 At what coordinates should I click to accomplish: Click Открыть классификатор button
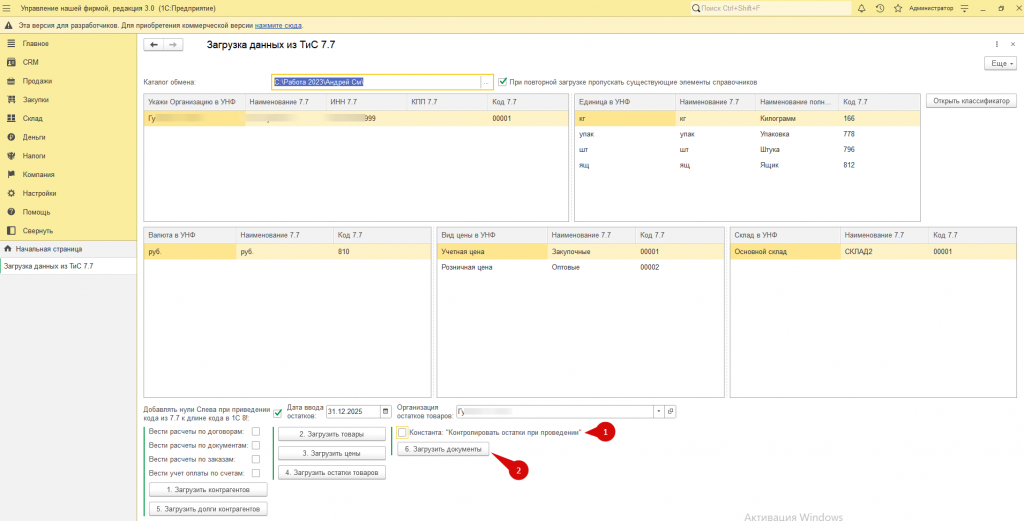pyautogui.click(x=971, y=101)
